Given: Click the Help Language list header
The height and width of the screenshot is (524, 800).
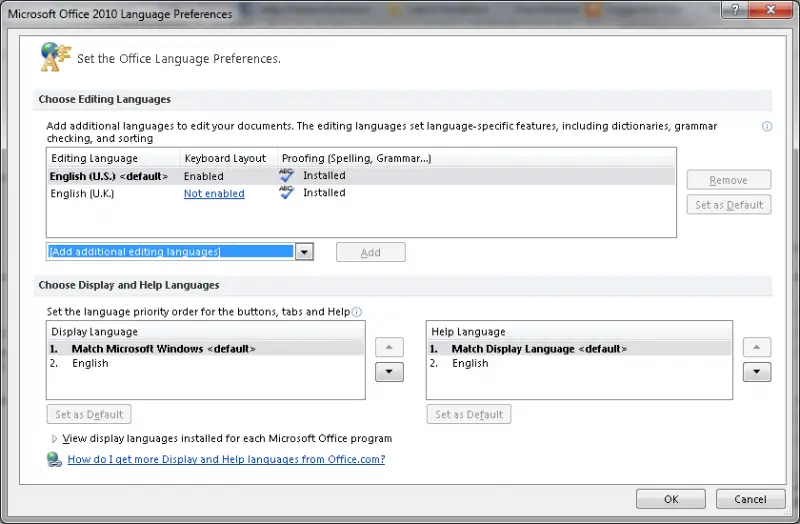Looking at the screenshot, I should [580, 332].
